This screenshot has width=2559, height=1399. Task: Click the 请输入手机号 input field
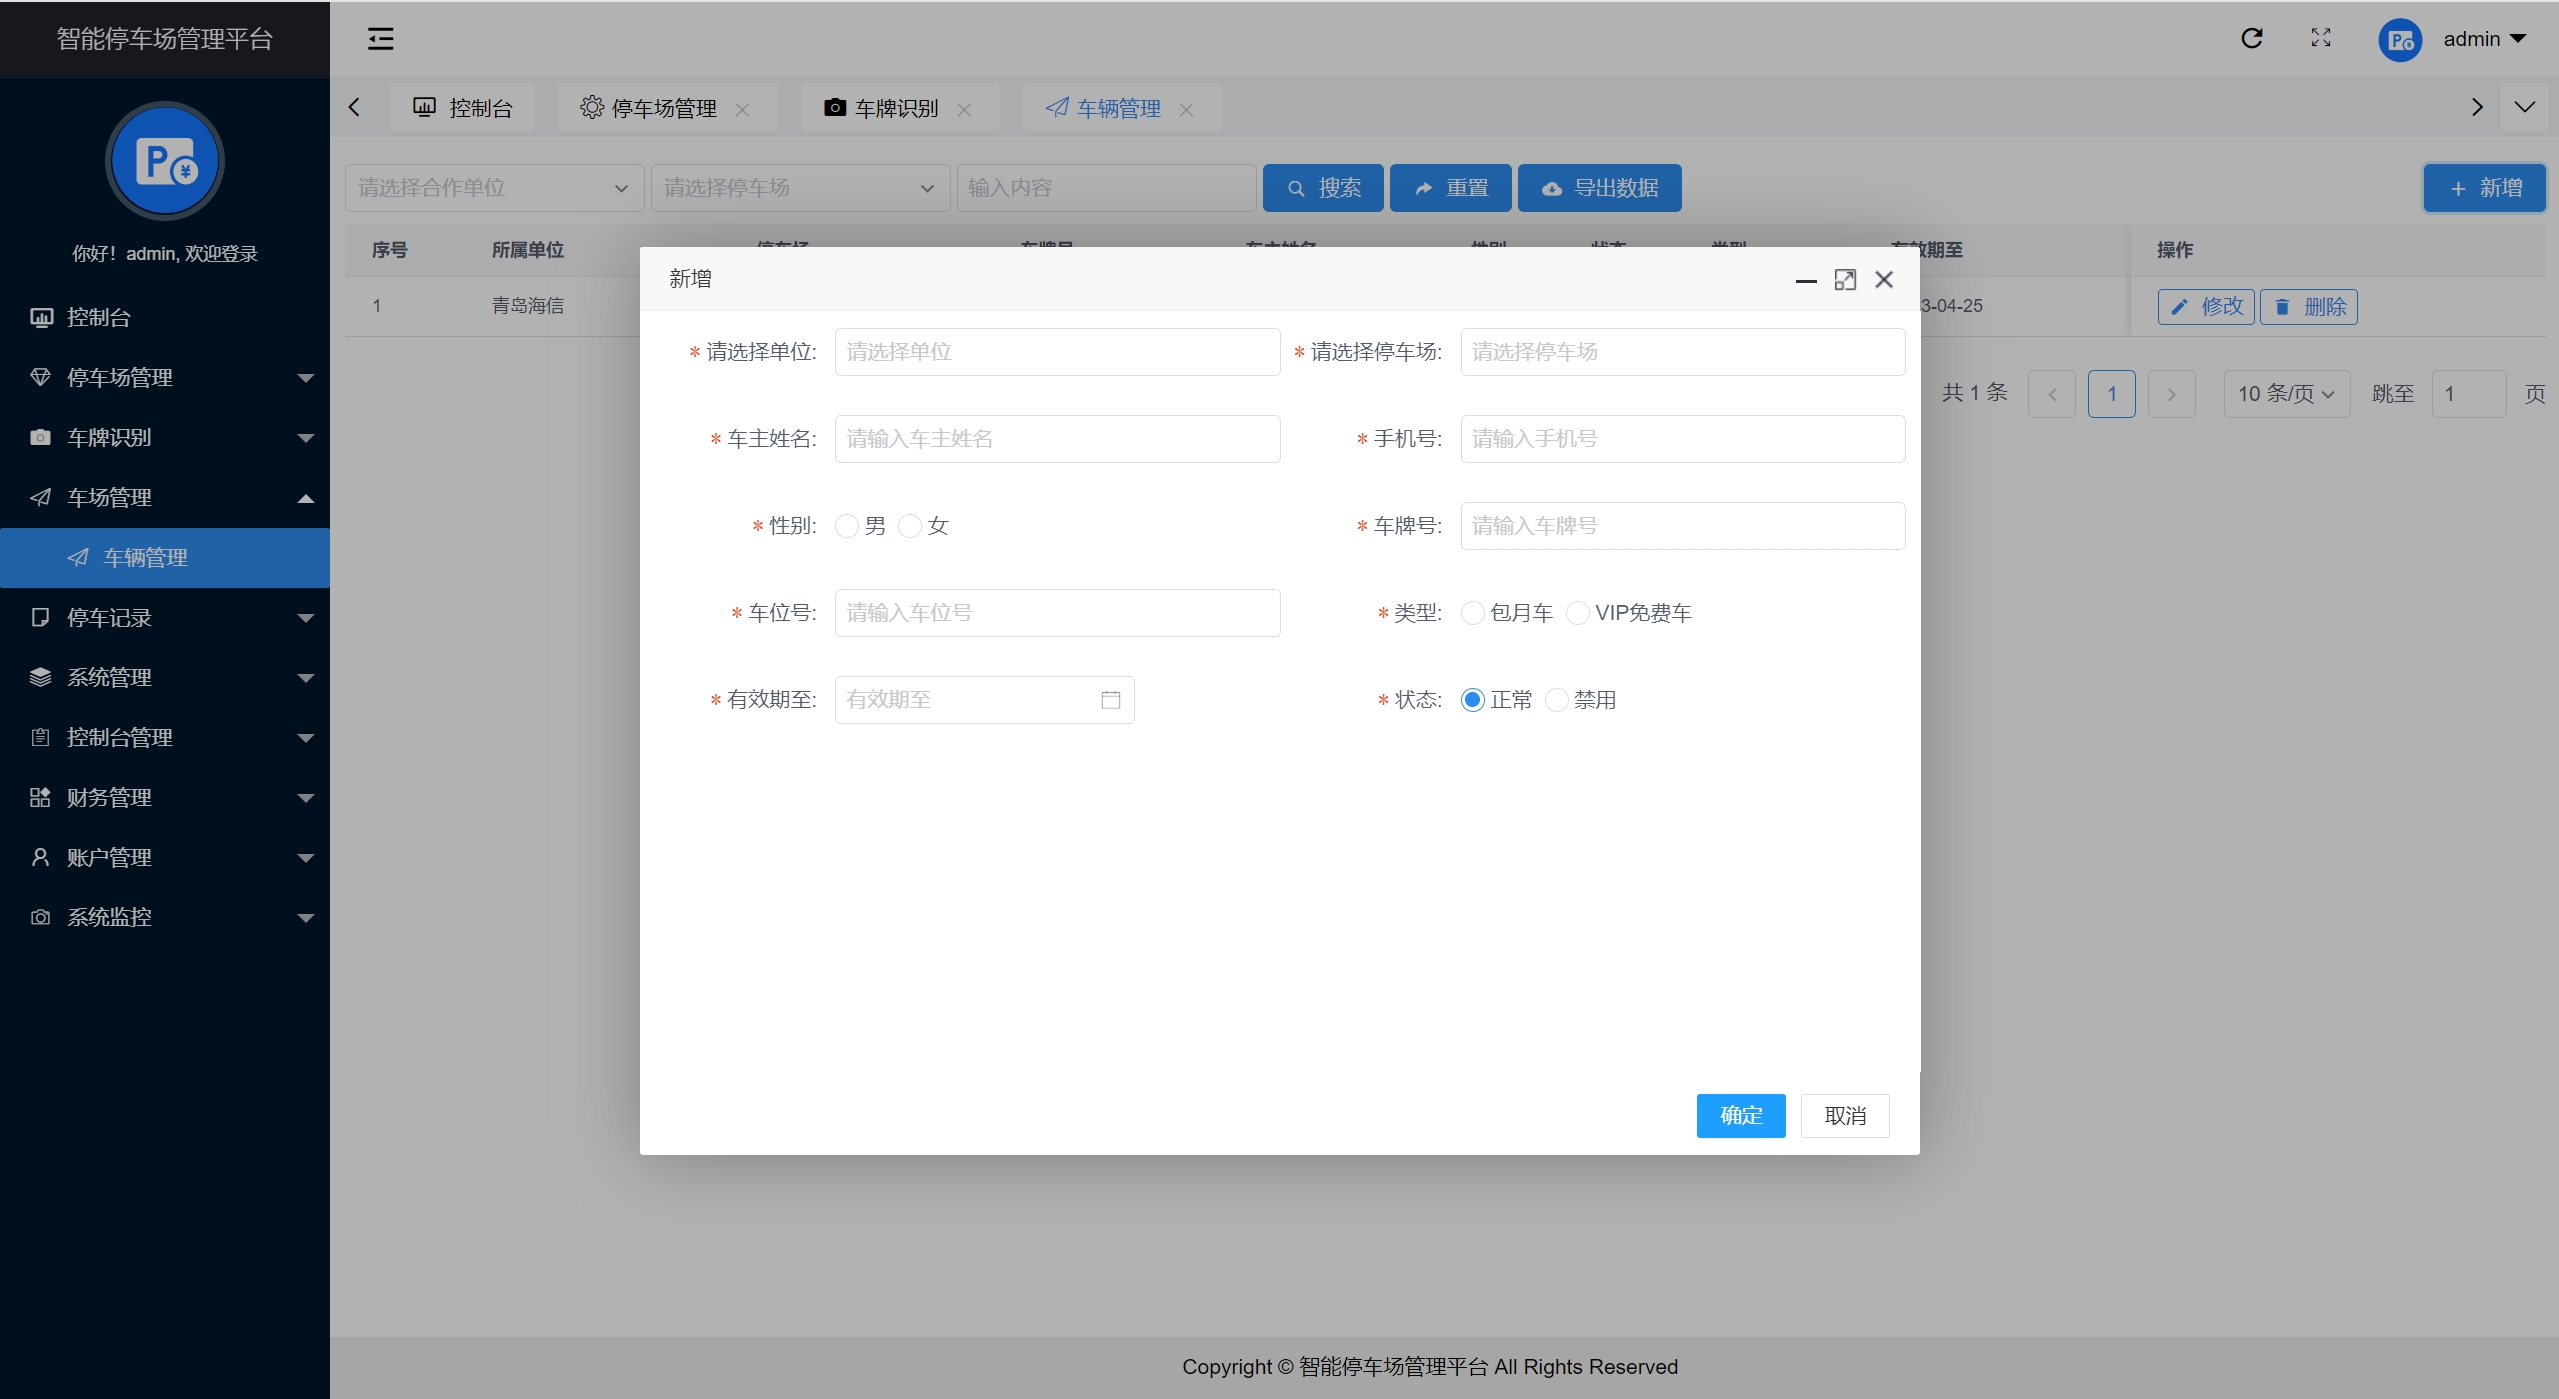[1682, 439]
